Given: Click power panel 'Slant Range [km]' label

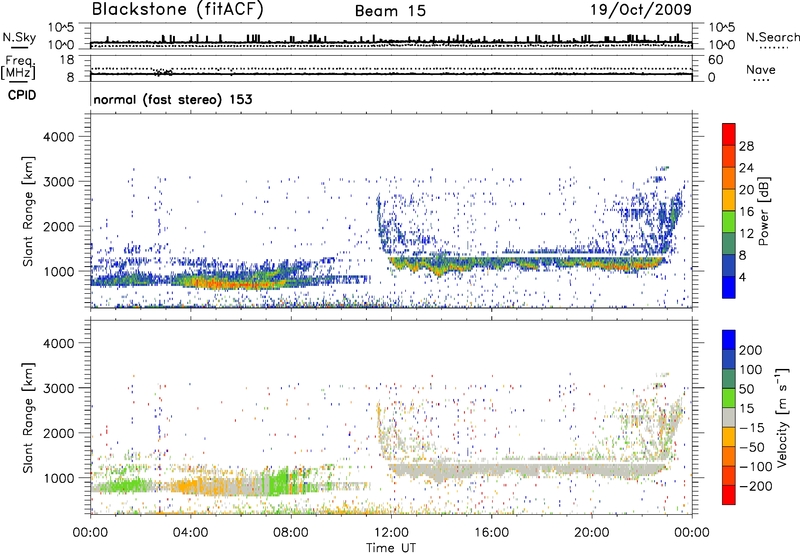Looking at the screenshot, I should tap(28, 211).
